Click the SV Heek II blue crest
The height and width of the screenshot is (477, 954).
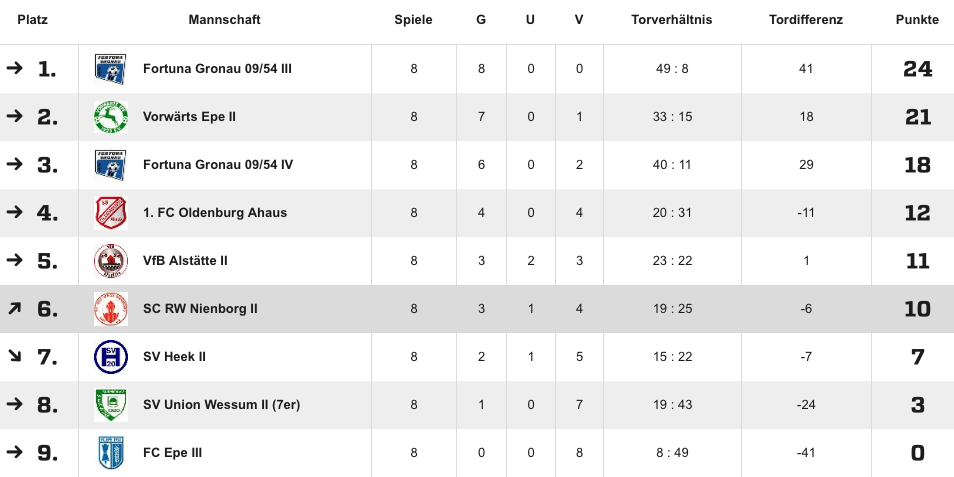pos(111,357)
